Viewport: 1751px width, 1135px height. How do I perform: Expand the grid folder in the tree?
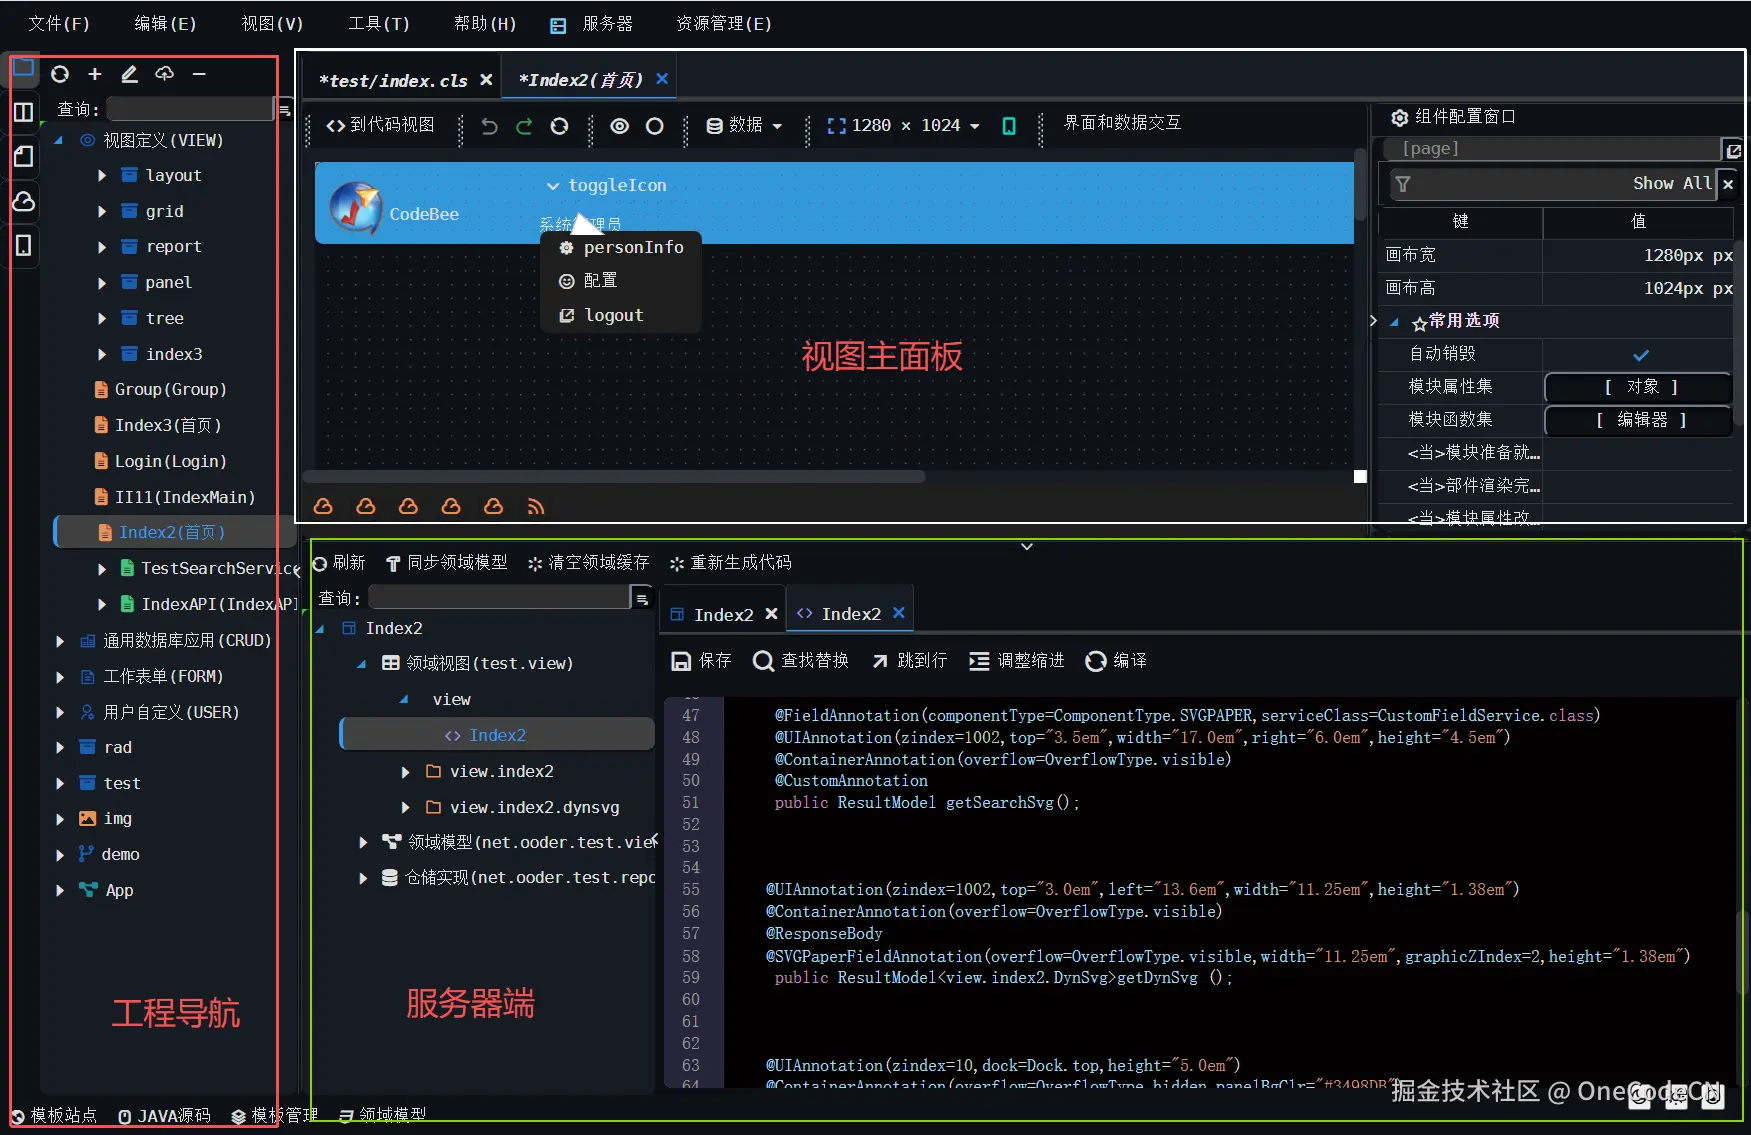102,212
